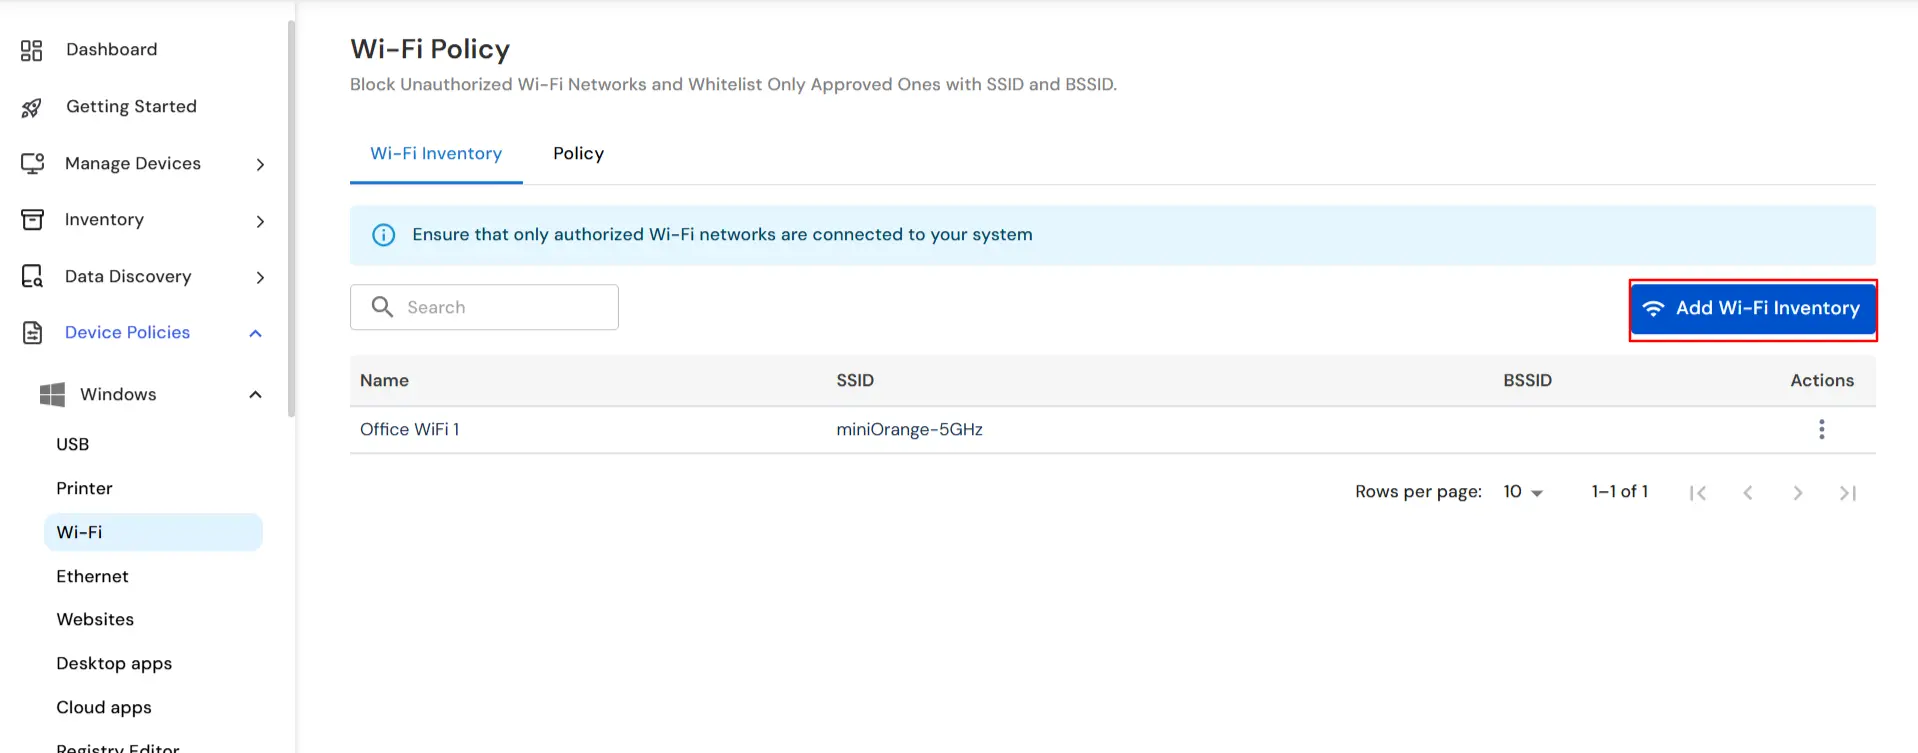This screenshot has height=753, width=1918.
Task: Click Office WiFi 1 name cell
Action: click(410, 429)
